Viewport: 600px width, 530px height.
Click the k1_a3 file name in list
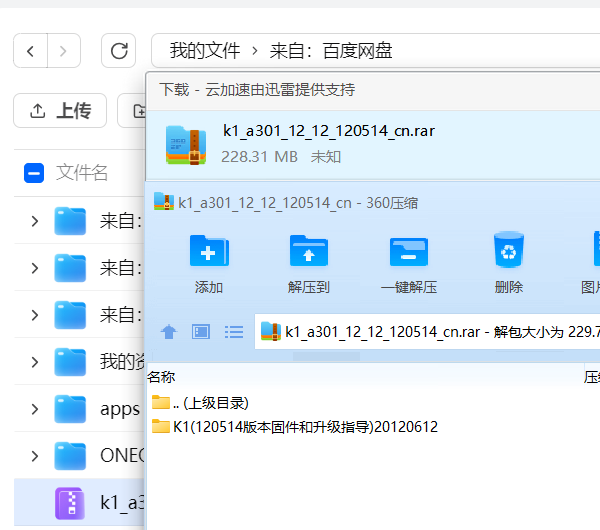point(122,502)
